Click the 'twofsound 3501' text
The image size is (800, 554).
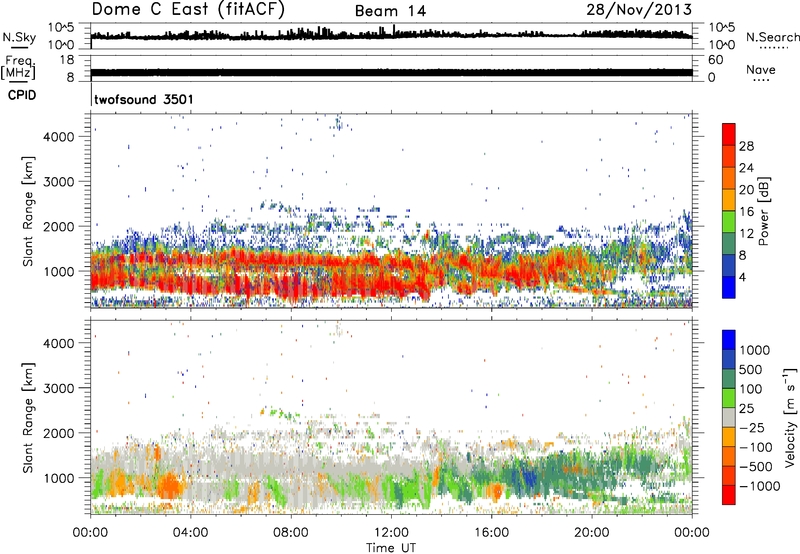pos(144,99)
